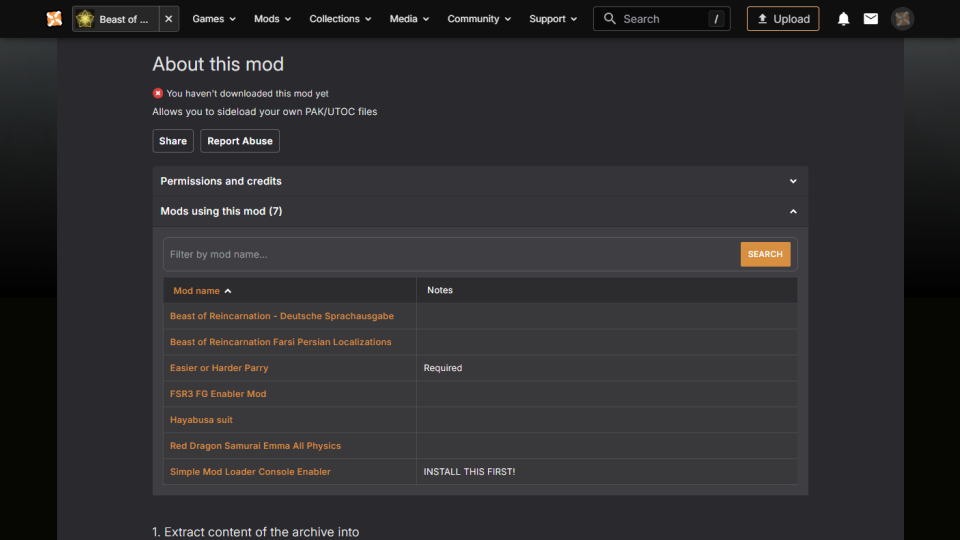This screenshot has width=960, height=540.
Task: Open the Nexus Mods home logo
Action: 54,19
